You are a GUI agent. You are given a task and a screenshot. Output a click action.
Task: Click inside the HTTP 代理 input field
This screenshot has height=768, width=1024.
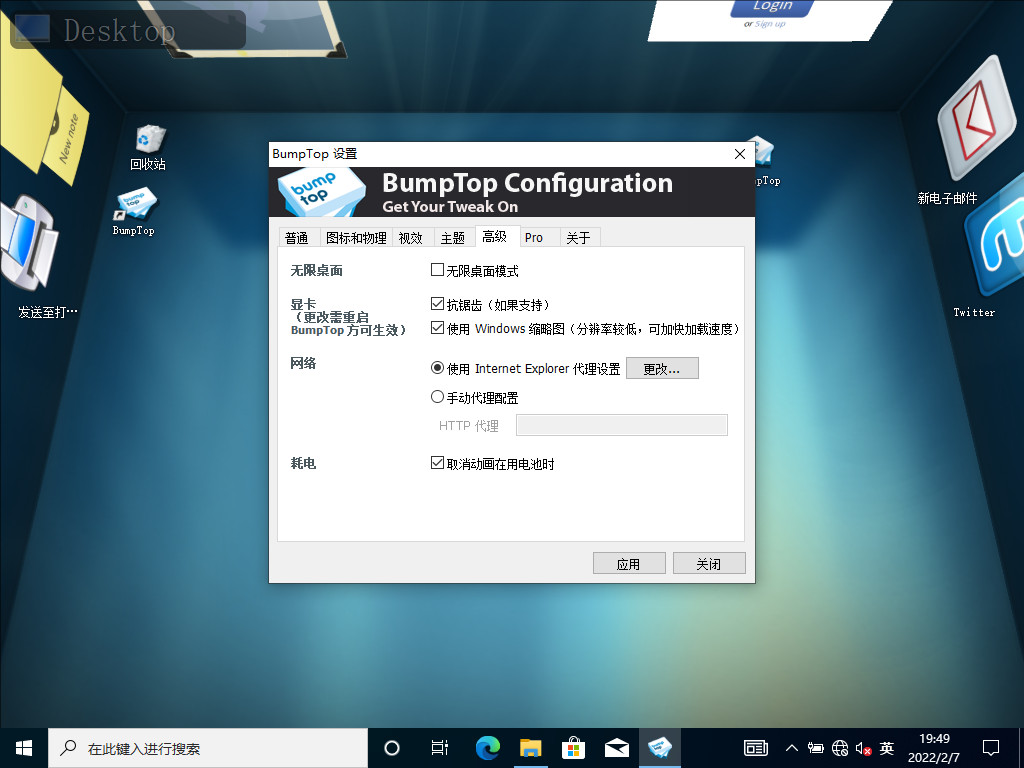click(621, 424)
